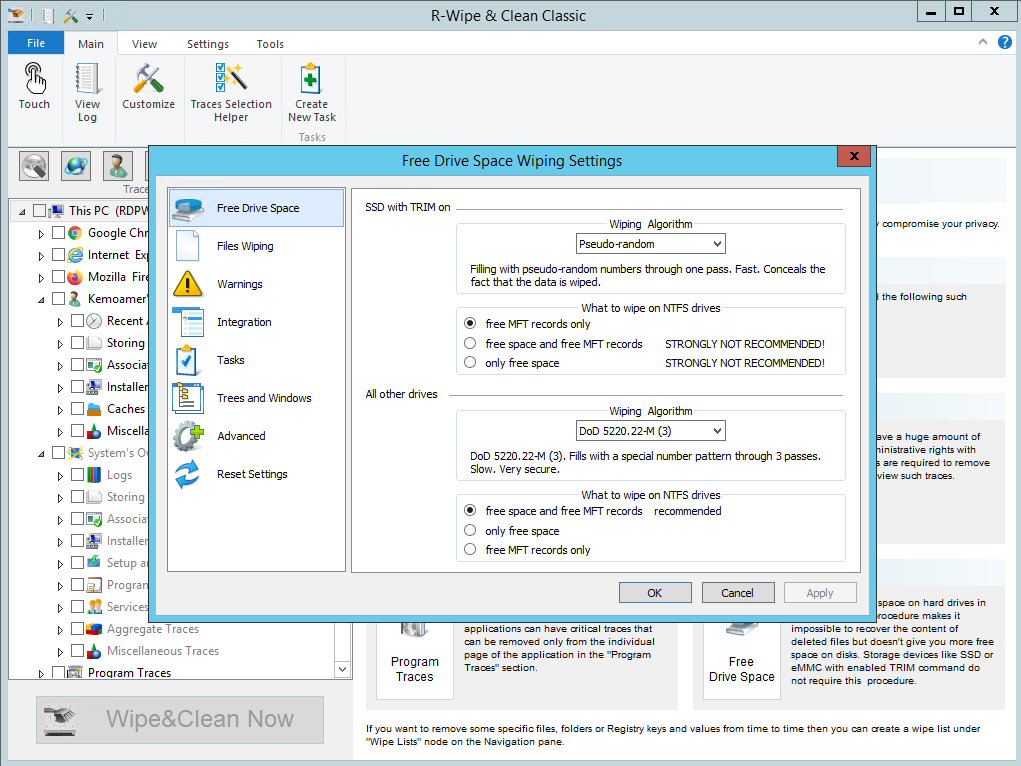The width and height of the screenshot is (1021, 766).
Task: Open Integration settings page
Action: 257,322
